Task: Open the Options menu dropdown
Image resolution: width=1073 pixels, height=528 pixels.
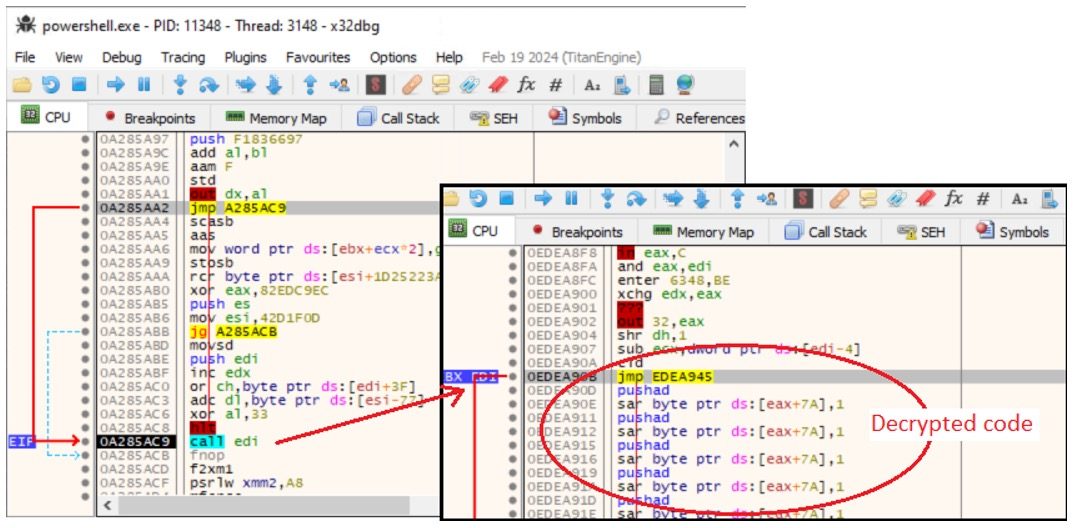Action: pos(392,57)
